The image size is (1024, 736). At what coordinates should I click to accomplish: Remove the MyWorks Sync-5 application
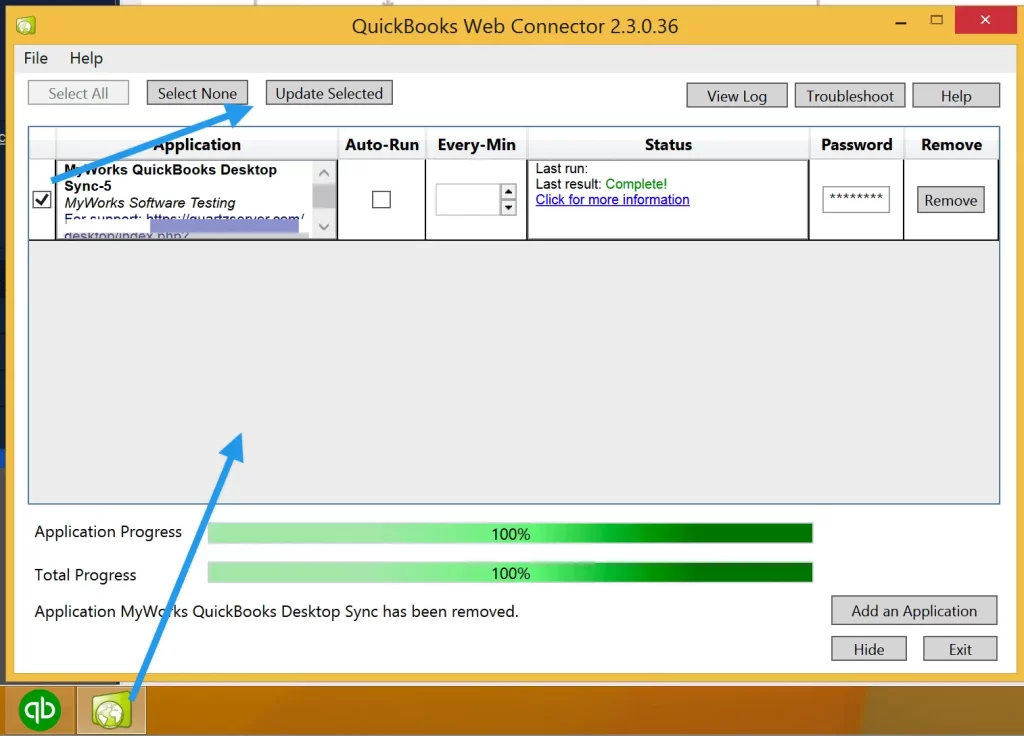[949, 199]
